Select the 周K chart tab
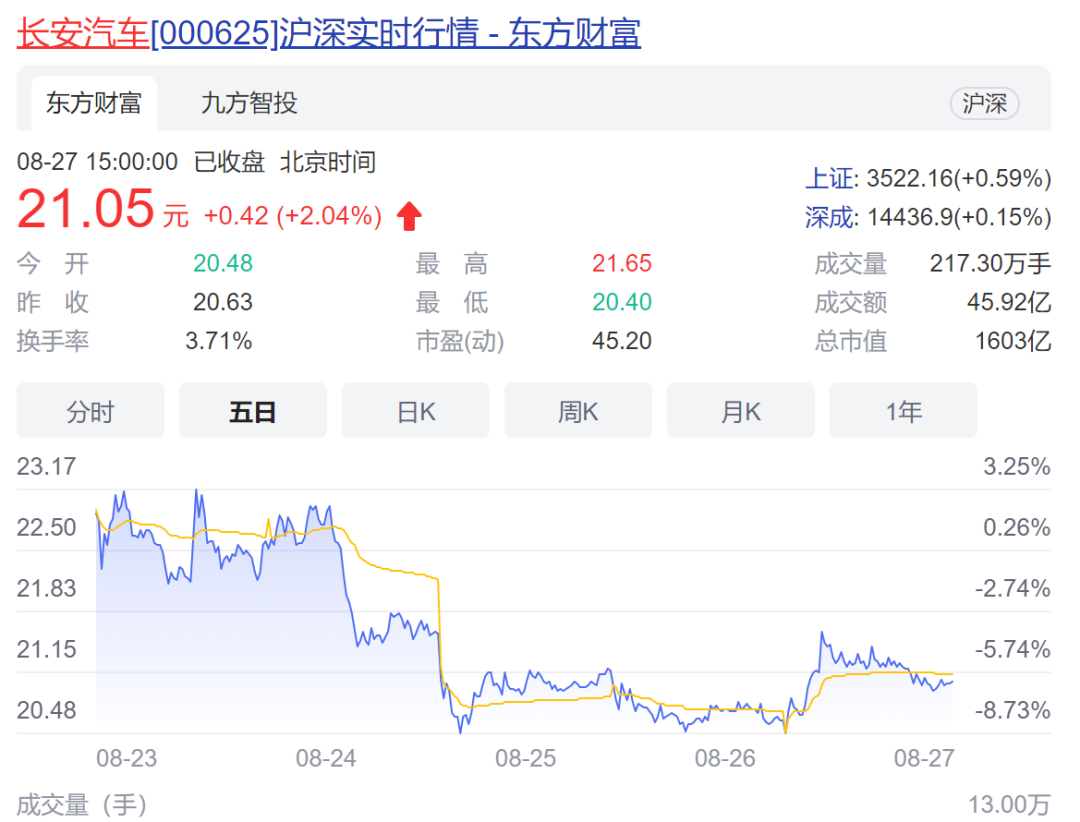The width and height of the screenshot is (1080, 822). (x=578, y=411)
